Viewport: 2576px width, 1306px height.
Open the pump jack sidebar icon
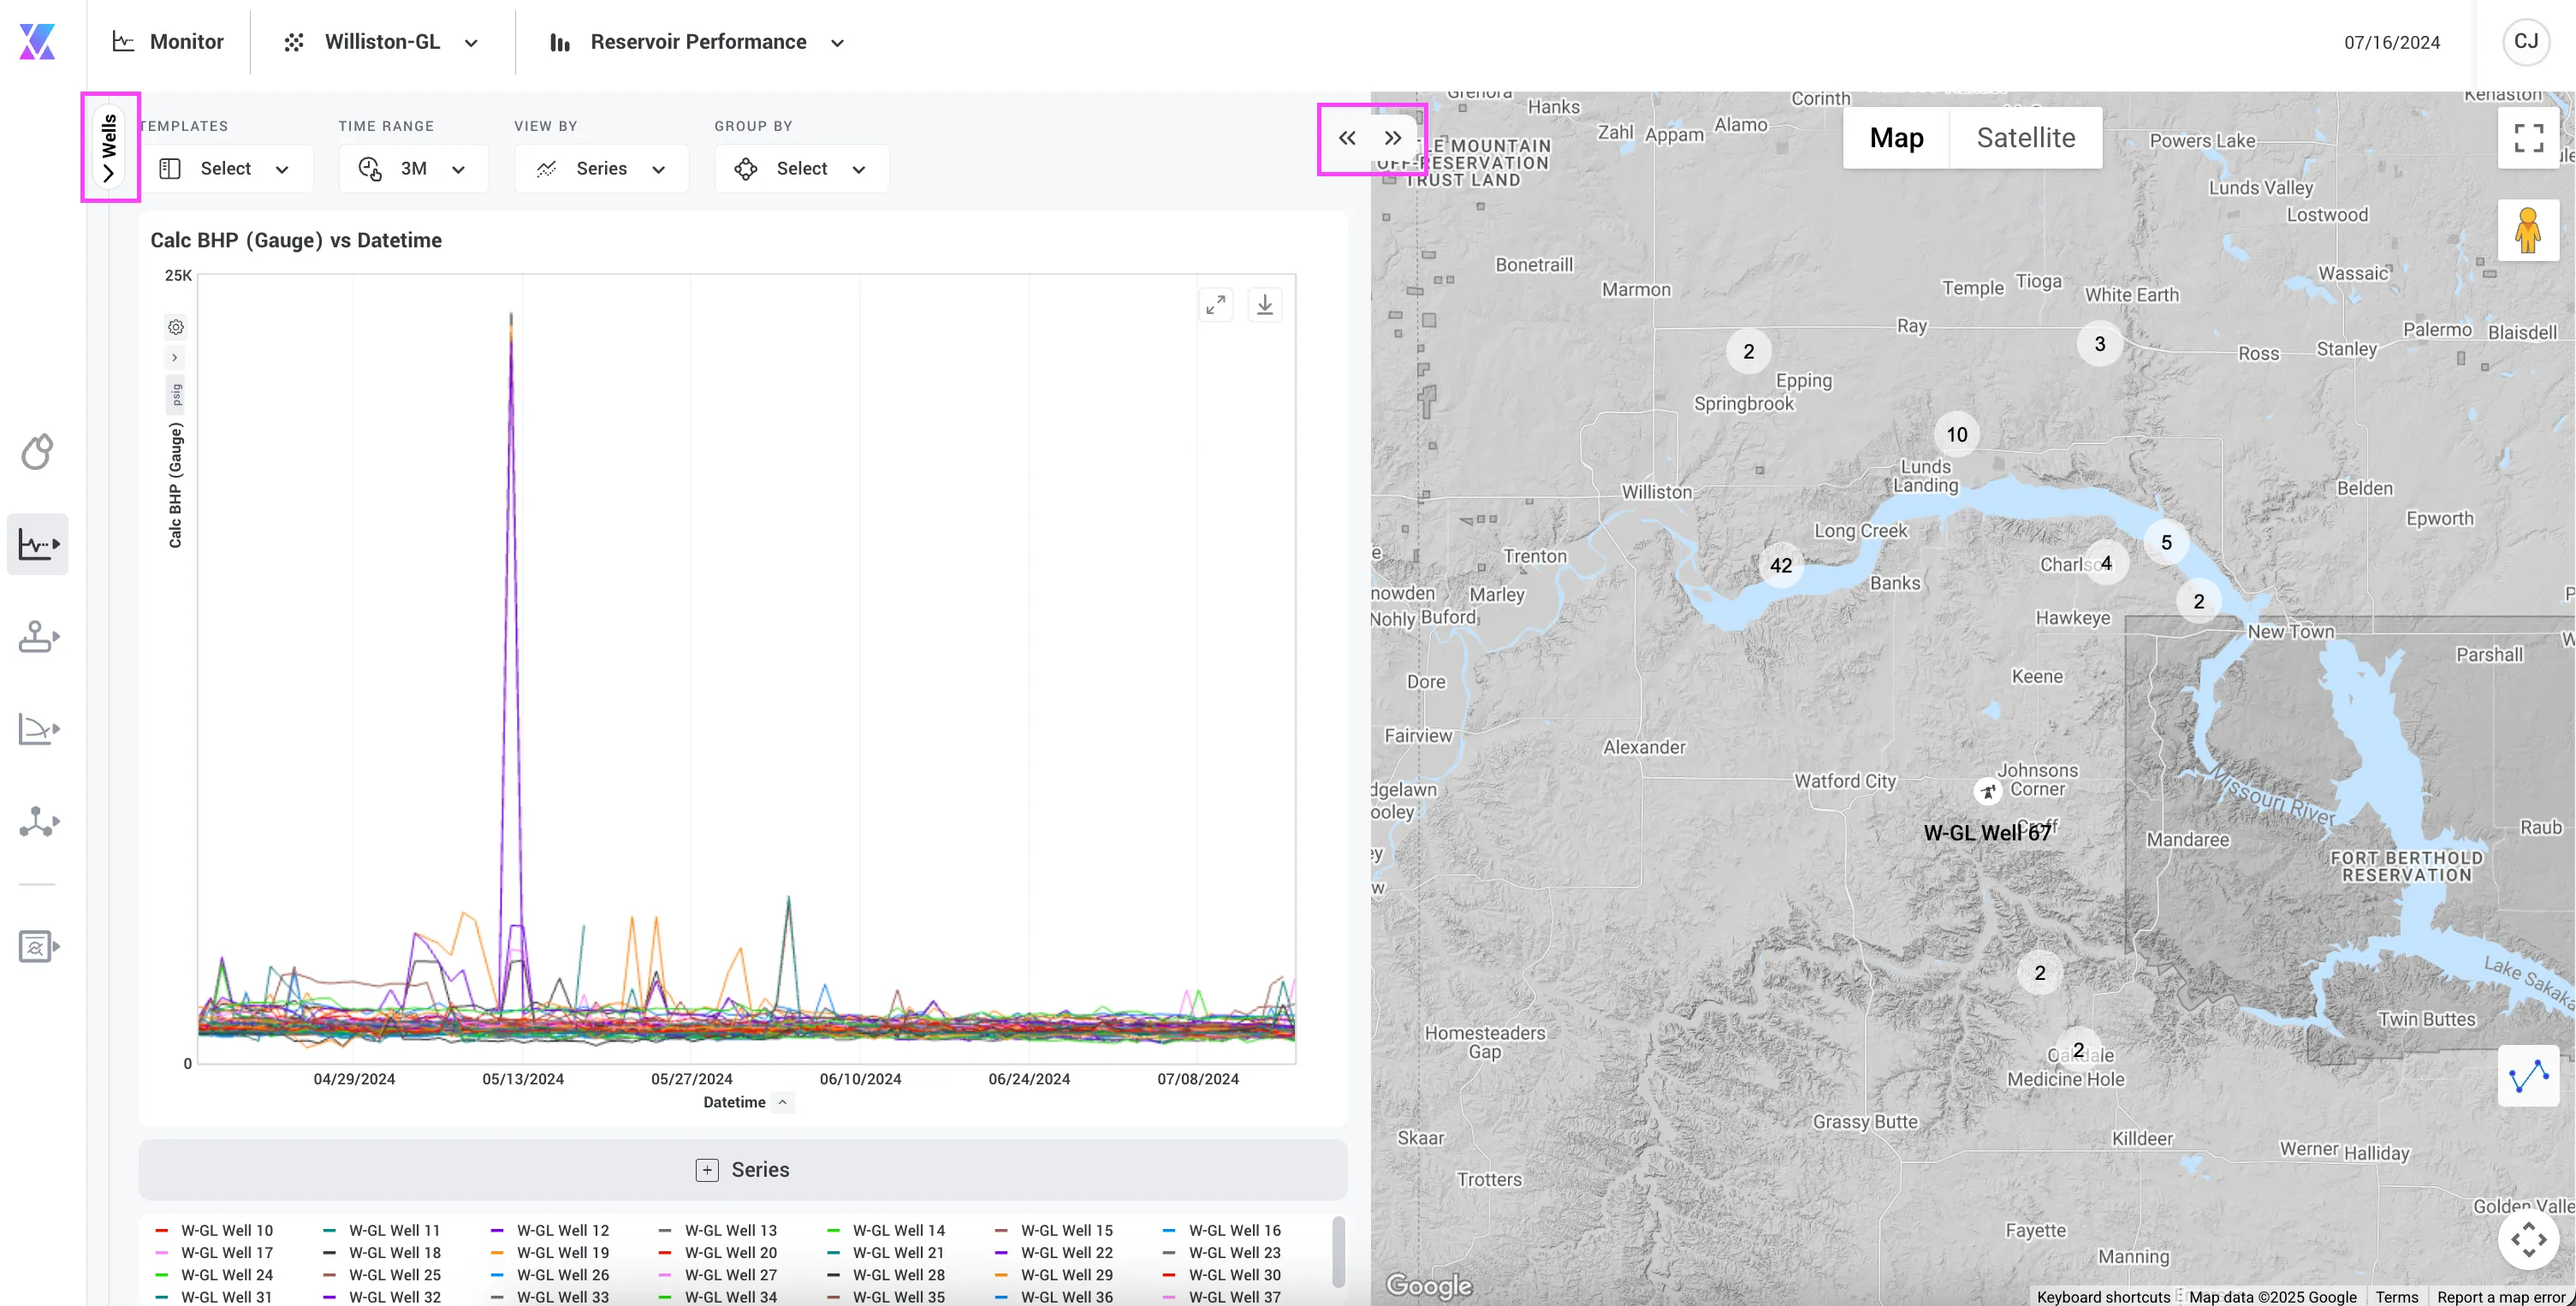click(x=38, y=636)
